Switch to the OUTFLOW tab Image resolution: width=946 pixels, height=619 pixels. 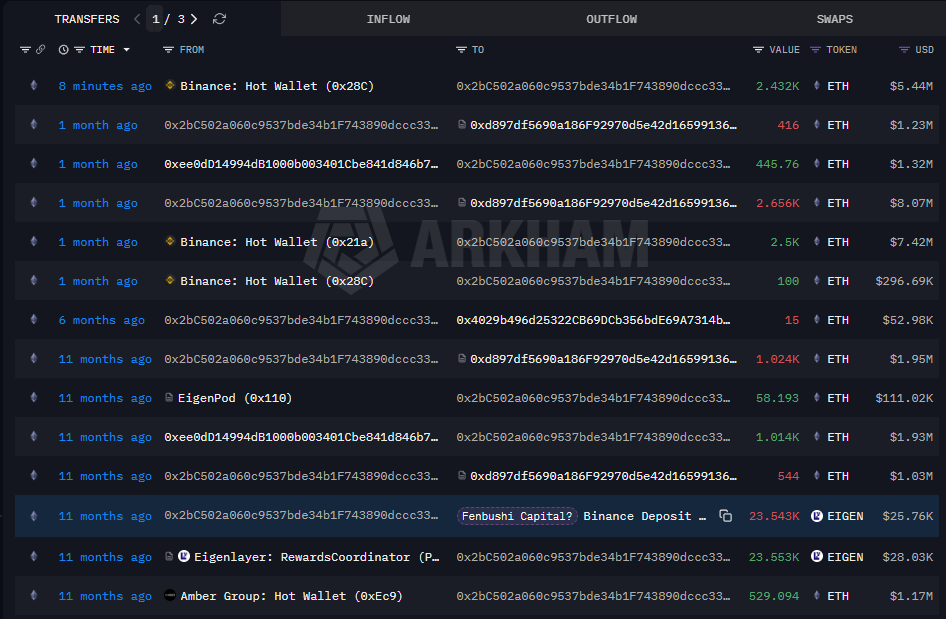coord(611,19)
